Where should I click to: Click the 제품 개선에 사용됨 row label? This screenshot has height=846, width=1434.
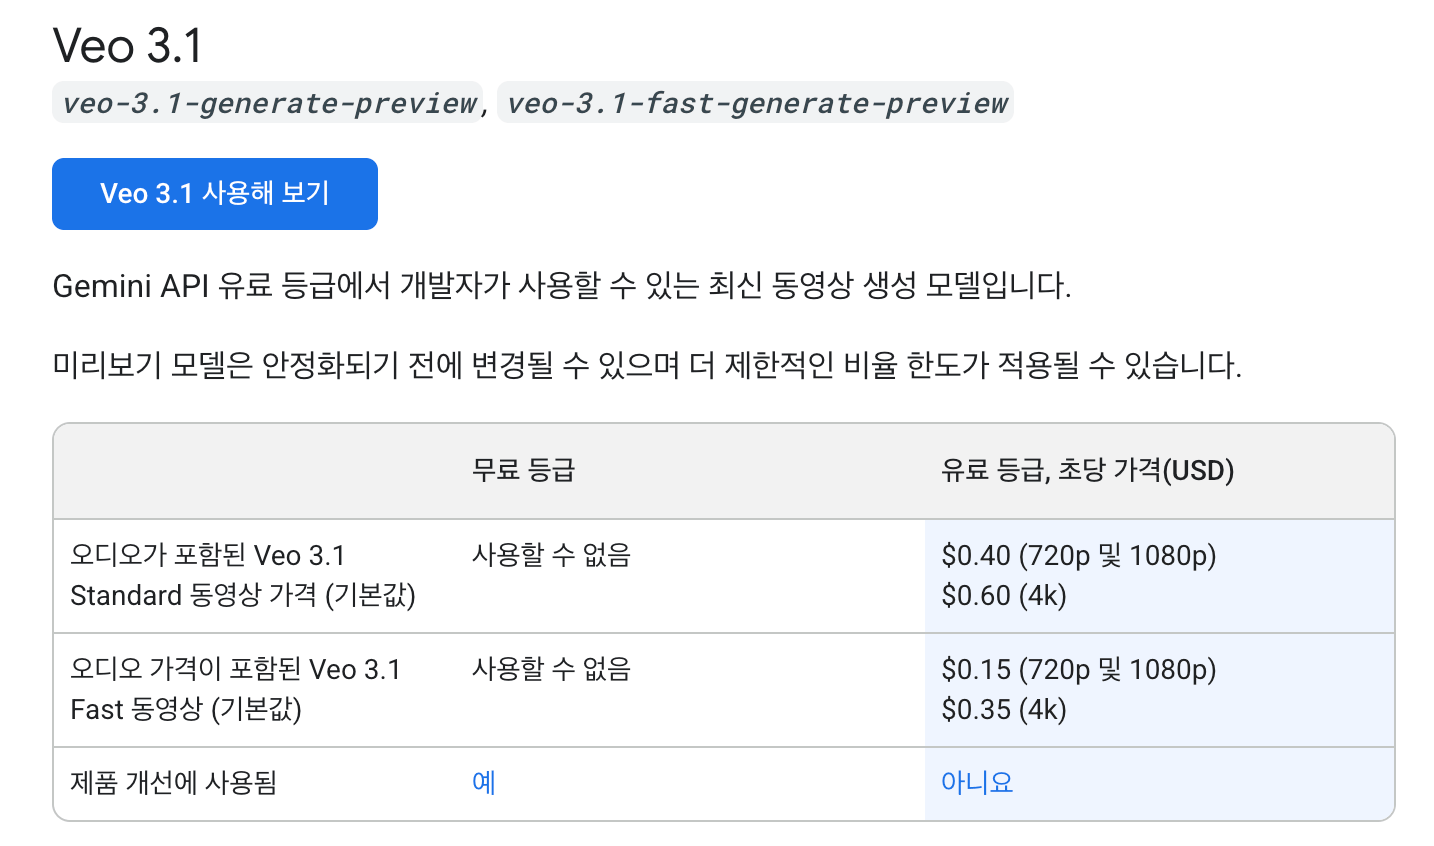pos(173,782)
